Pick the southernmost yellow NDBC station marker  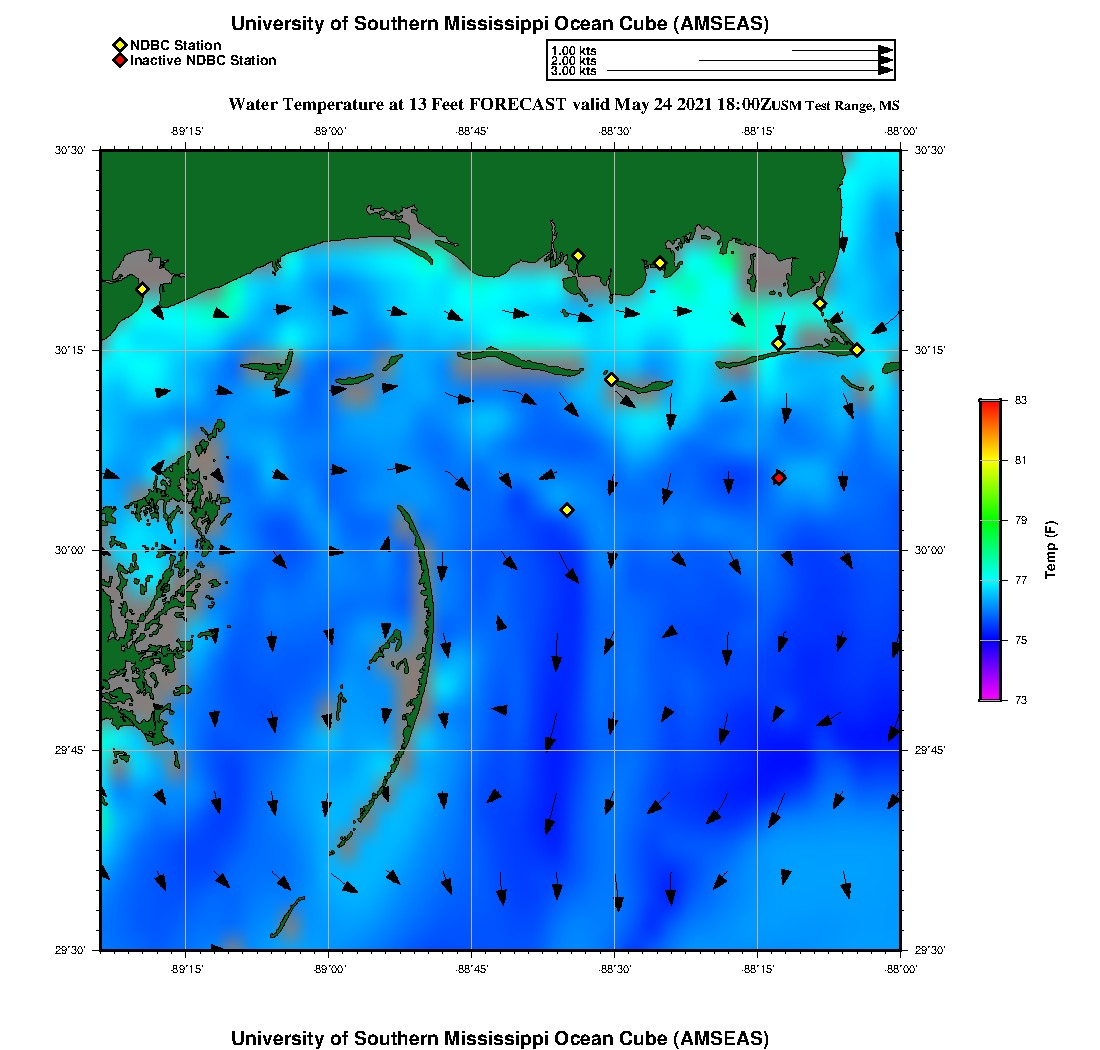(x=567, y=510)
